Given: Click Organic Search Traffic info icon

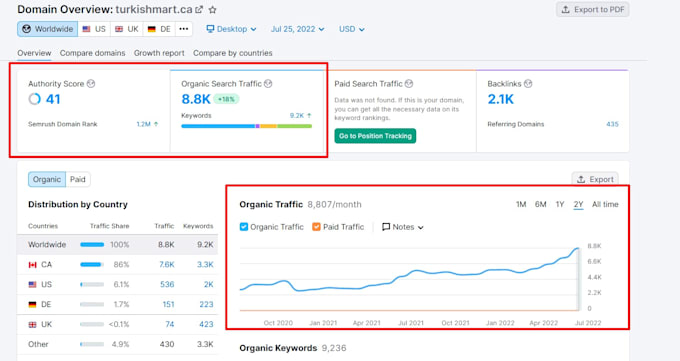Looking at the screenshot, I should point(268,84).
